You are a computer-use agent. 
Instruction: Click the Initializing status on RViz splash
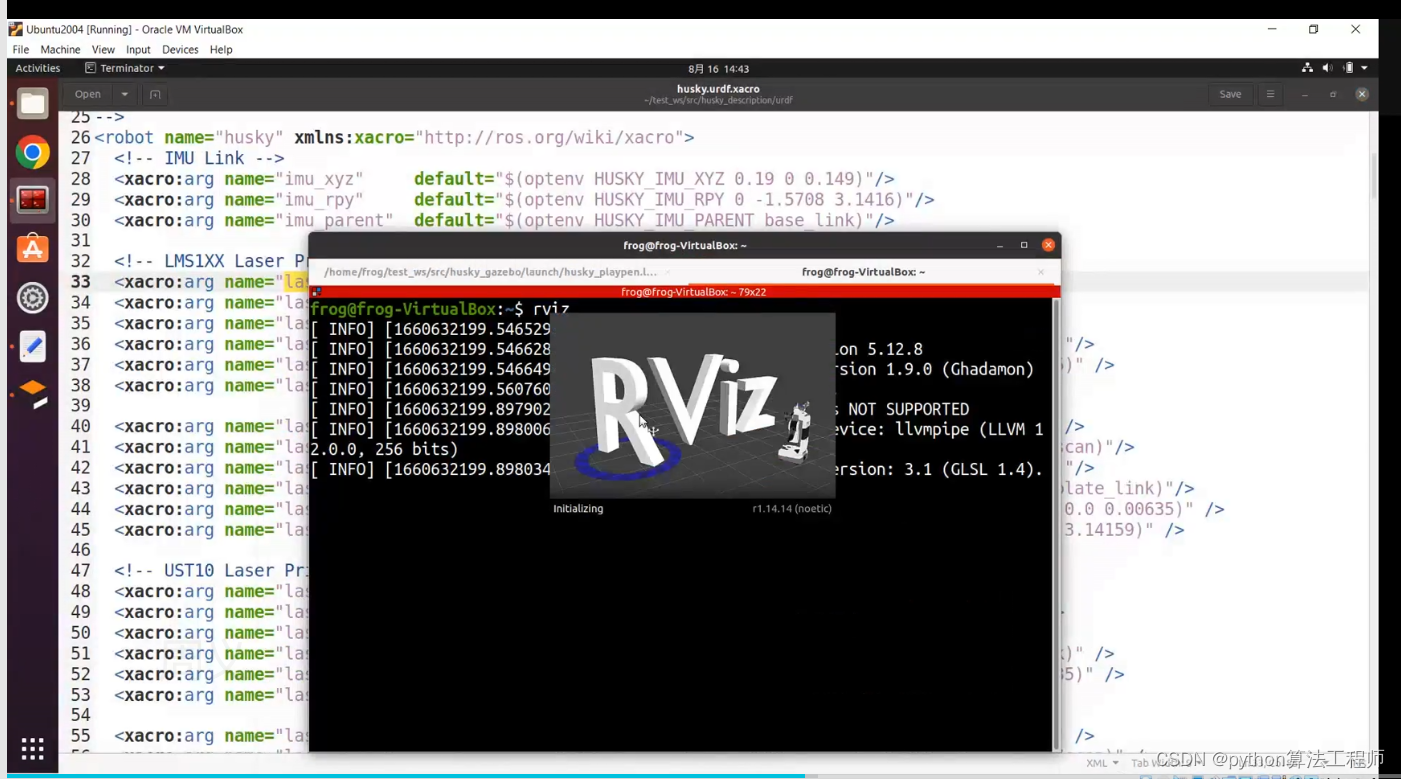pos(578,509)
